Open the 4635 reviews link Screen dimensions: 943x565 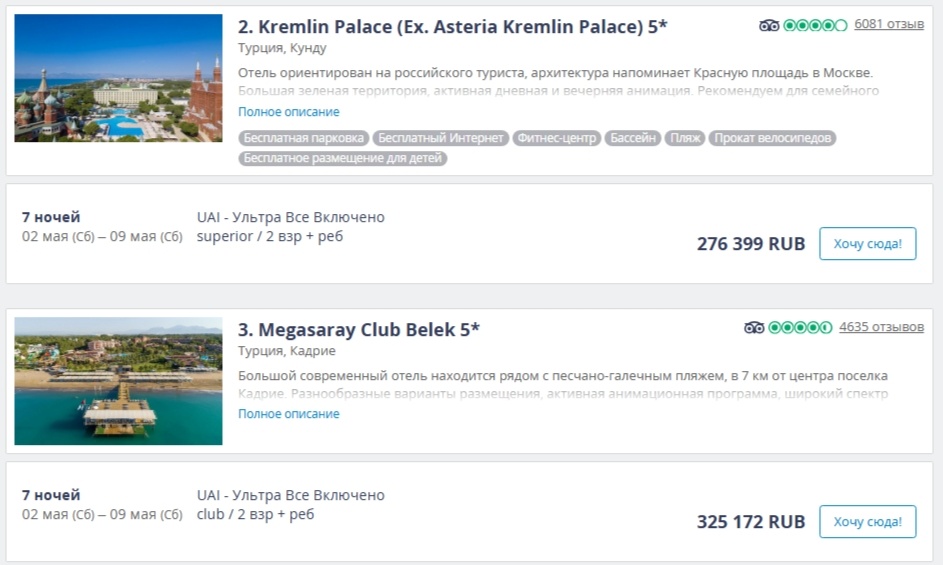(x=881, y=326)
